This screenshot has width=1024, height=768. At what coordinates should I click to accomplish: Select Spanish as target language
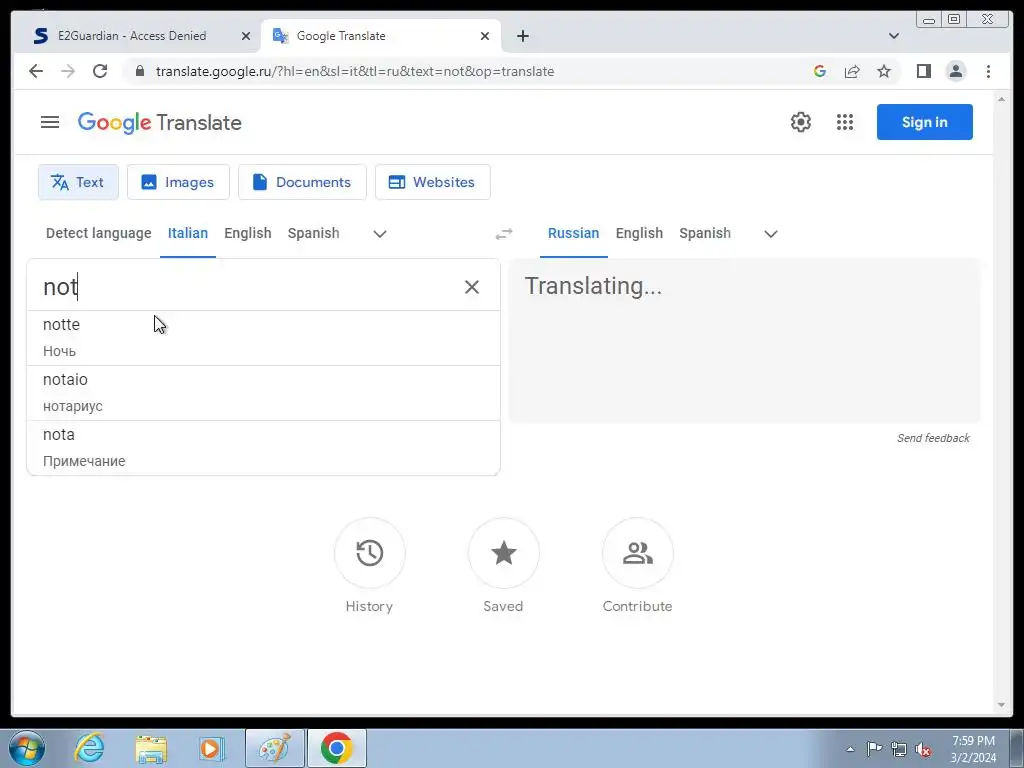point(705,233)
